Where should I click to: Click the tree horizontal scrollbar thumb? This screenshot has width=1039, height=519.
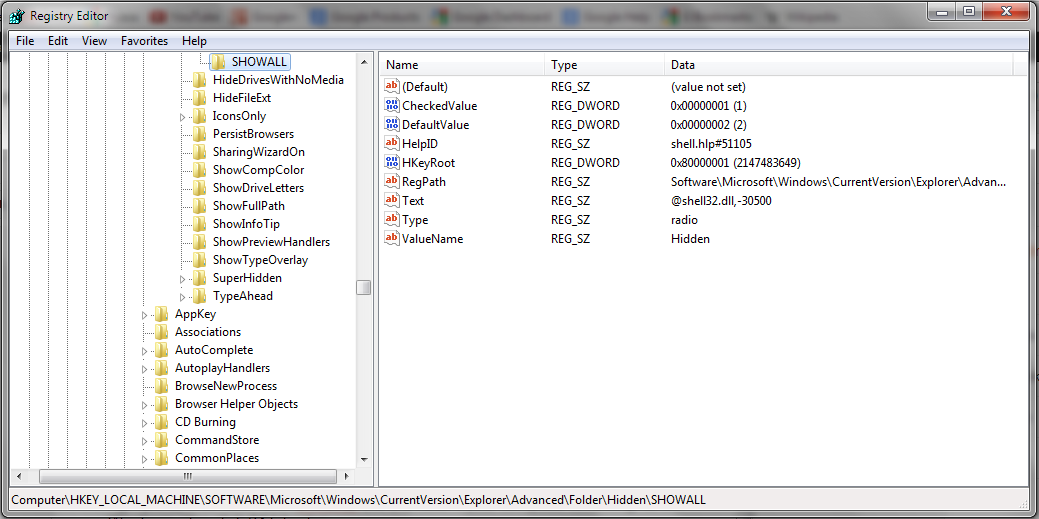click(188, 476)
